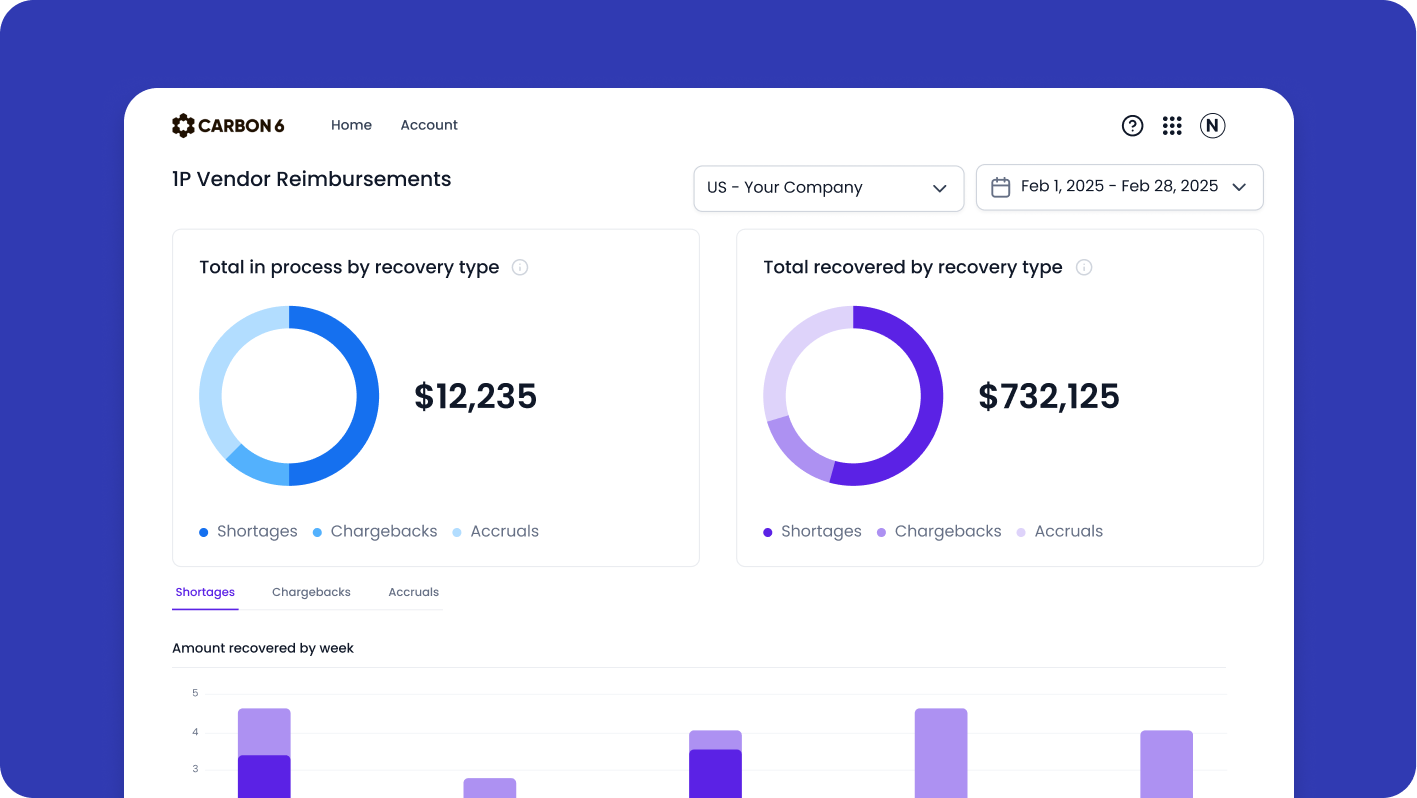Screen dimensions: 1417x798
Task: Open the Account navigation item
Action: click(429, 125)
